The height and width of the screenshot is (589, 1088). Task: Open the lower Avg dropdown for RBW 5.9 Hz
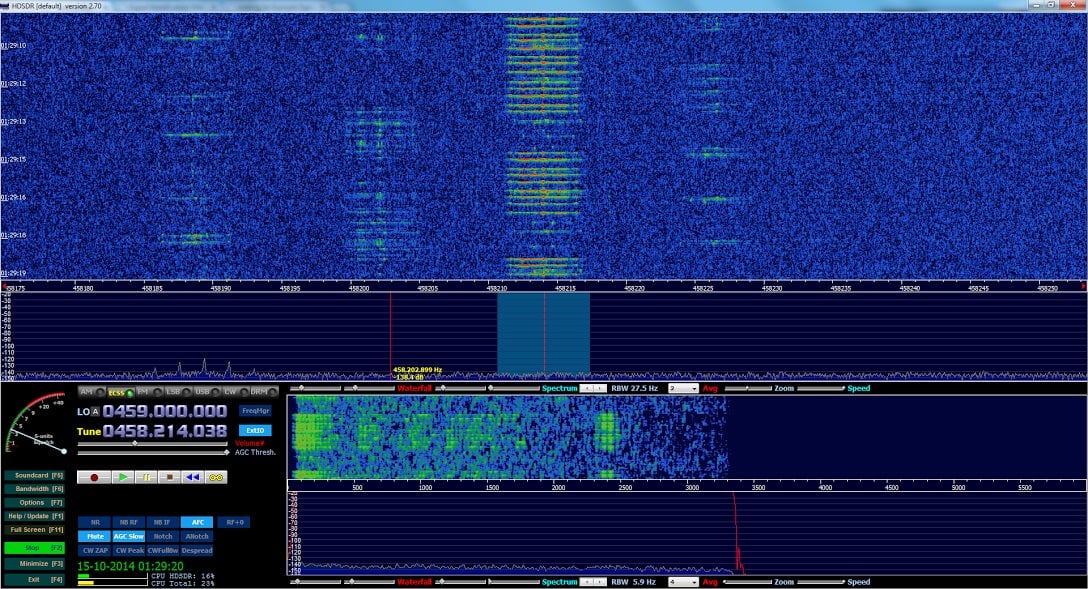pos(683,582)
